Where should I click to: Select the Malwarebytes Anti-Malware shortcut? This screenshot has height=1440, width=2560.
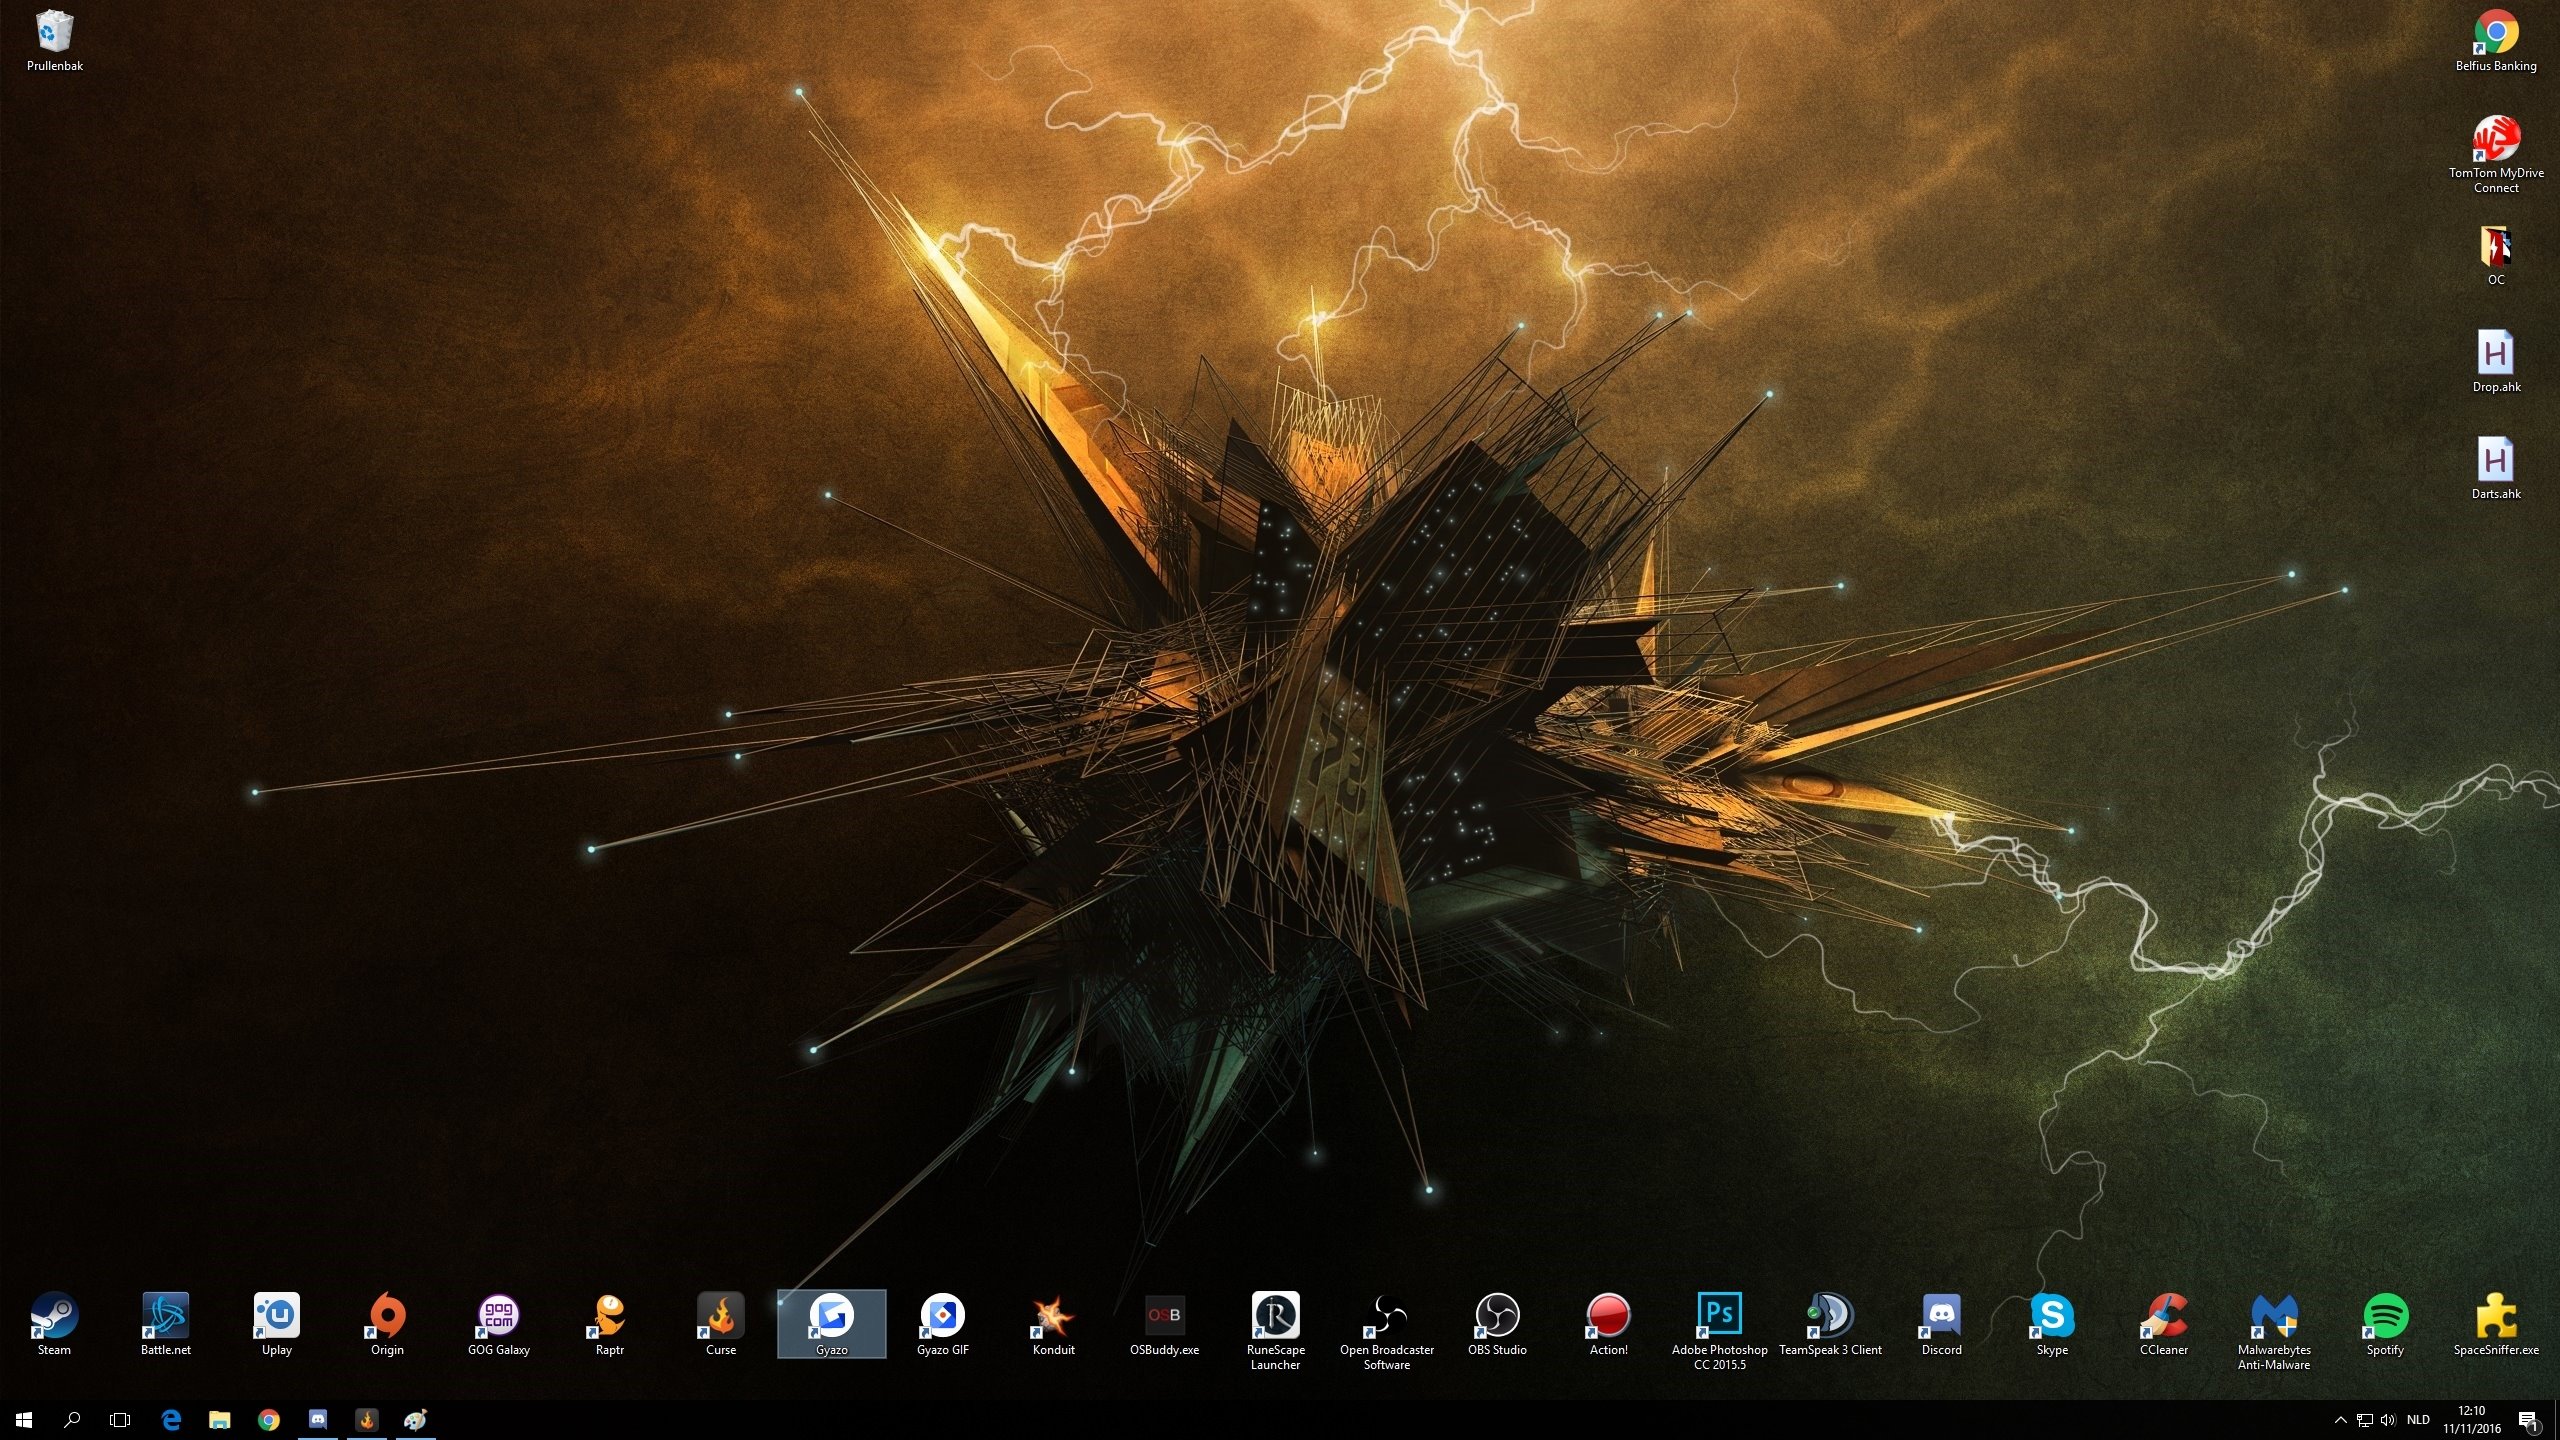click(2274, 1331)
